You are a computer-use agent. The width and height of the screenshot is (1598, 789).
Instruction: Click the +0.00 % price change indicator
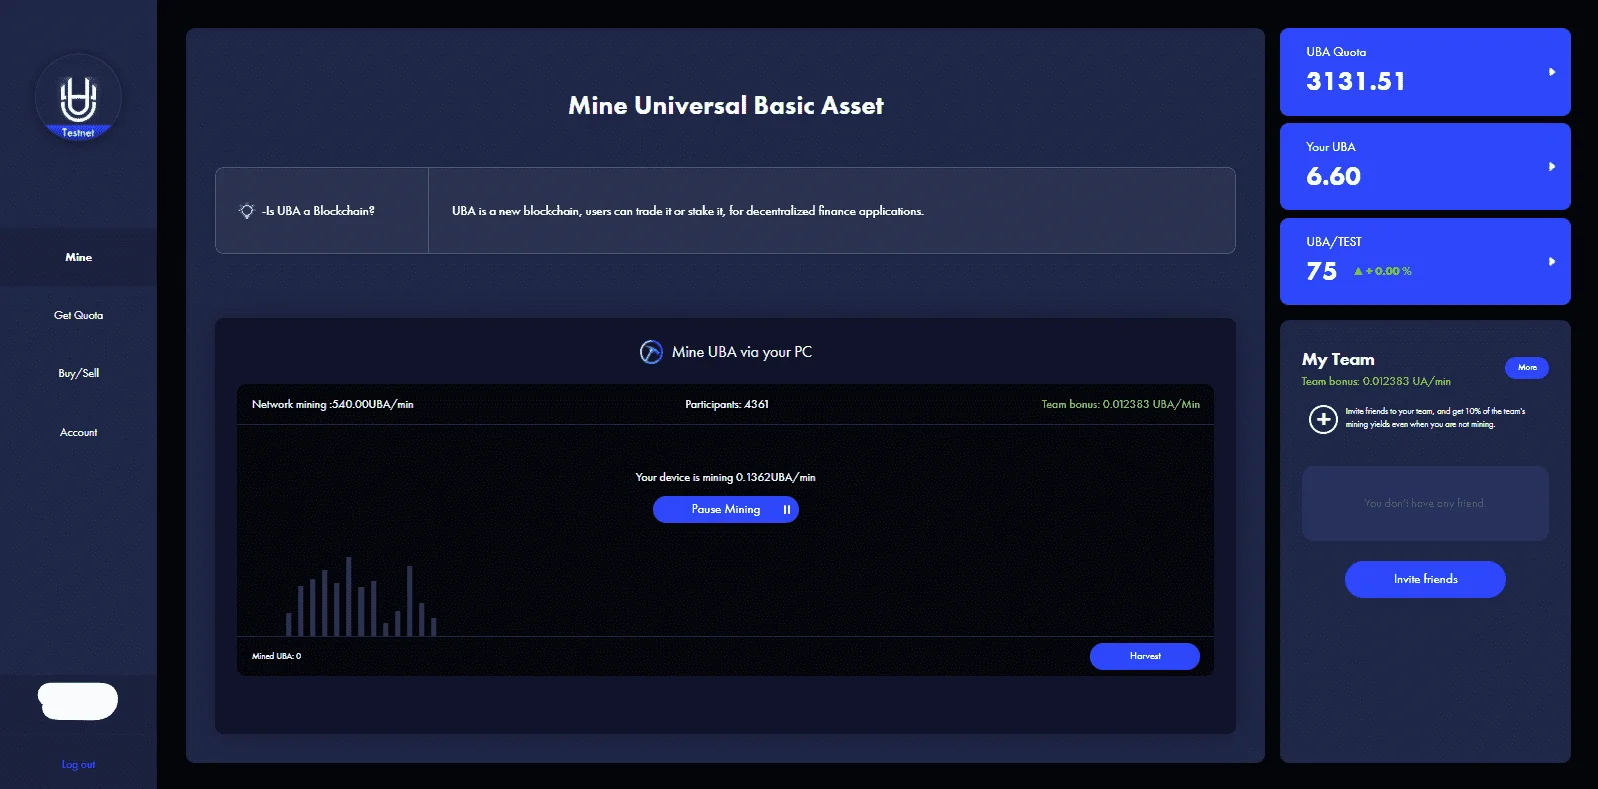[1383, 271]
